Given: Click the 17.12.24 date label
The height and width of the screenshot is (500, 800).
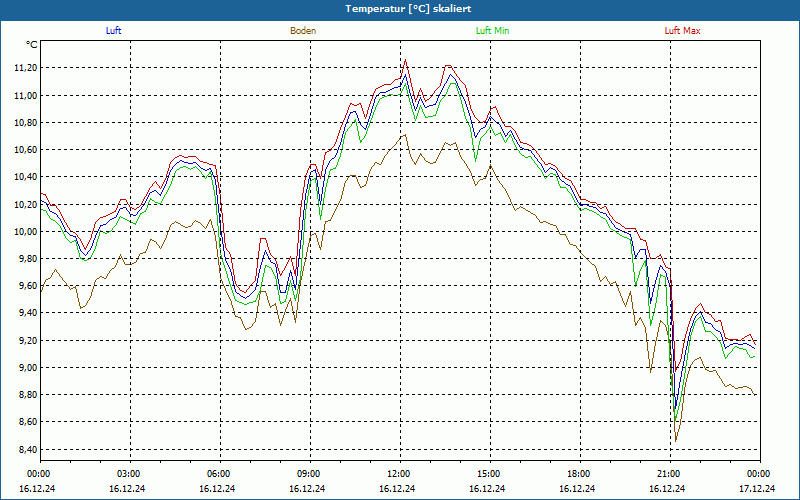Looking at the screenshot, I should [757, 489].
